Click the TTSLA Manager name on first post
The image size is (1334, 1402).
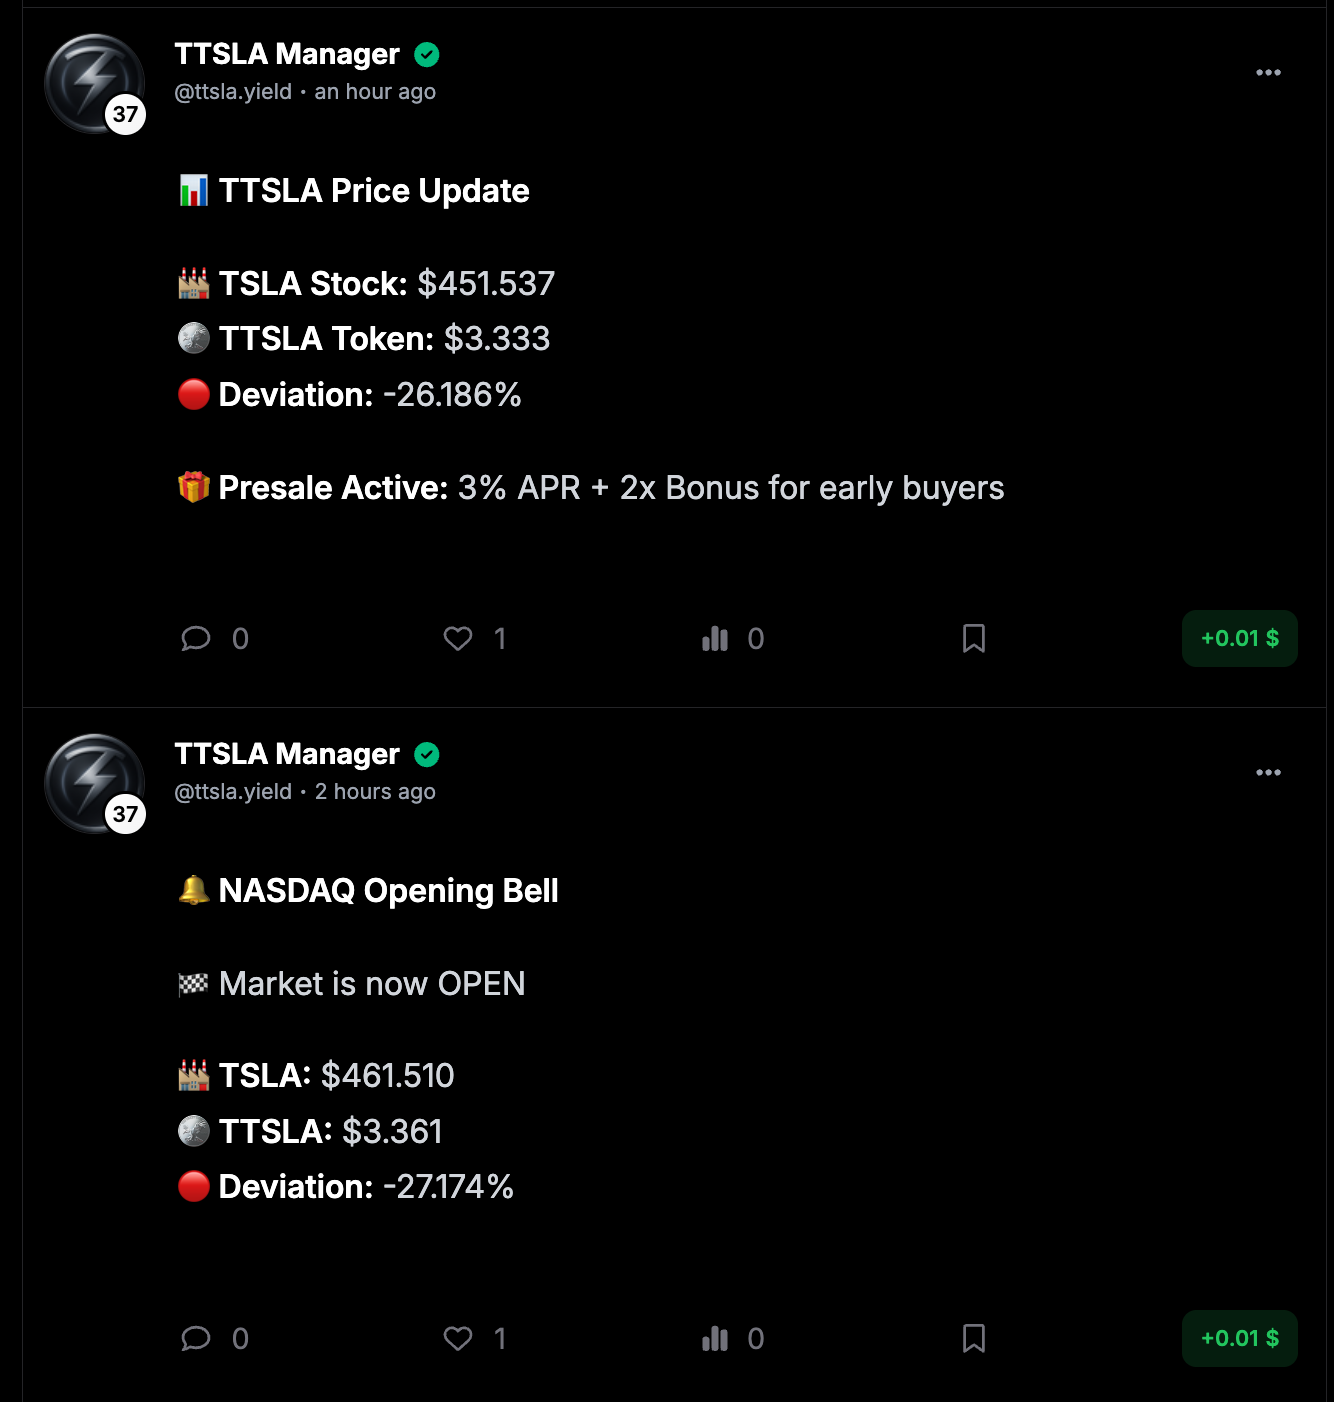pyautogui.click(x=287, y=54)
